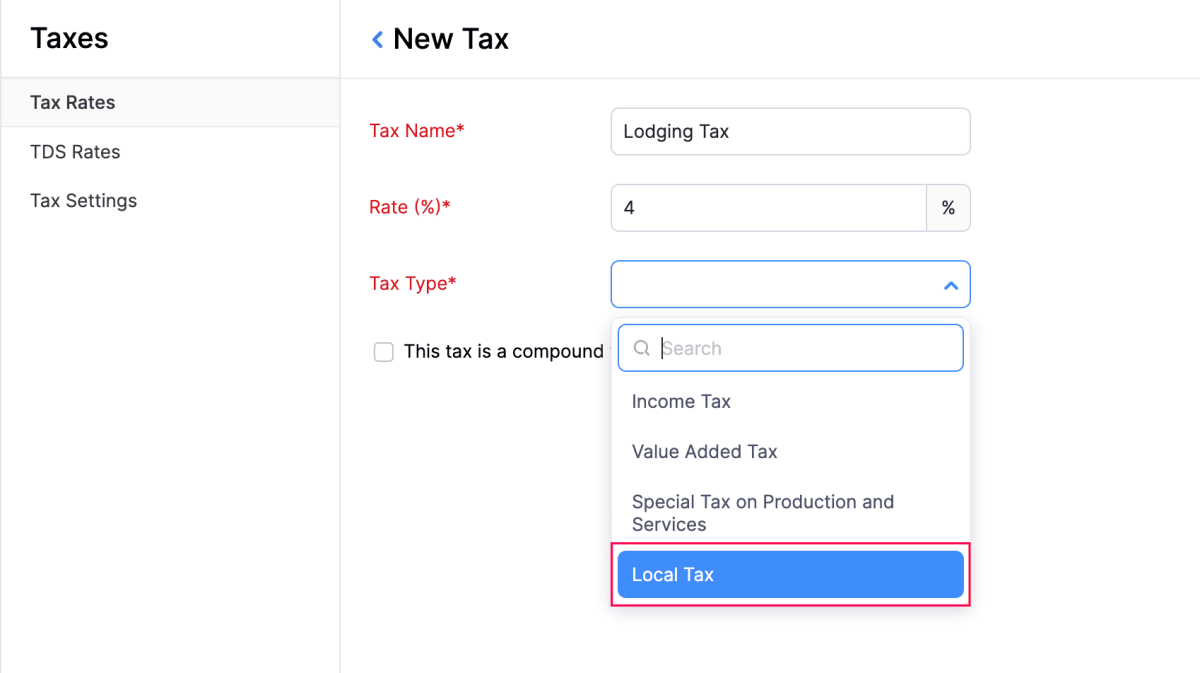Click the 'This tax is a compound' label
This screenshot has height=673, width=1200.
click(504, 352)
